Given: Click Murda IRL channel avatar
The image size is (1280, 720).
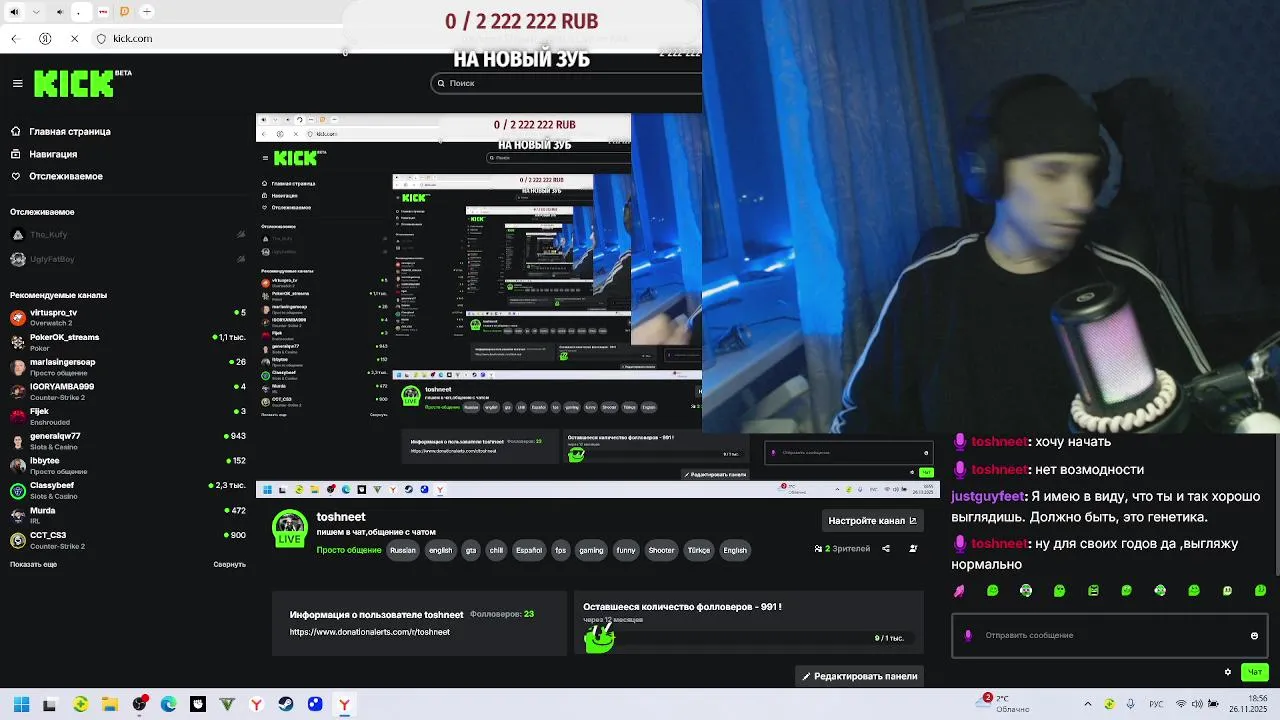Looking at the screenshot, I should coord(18,515).
